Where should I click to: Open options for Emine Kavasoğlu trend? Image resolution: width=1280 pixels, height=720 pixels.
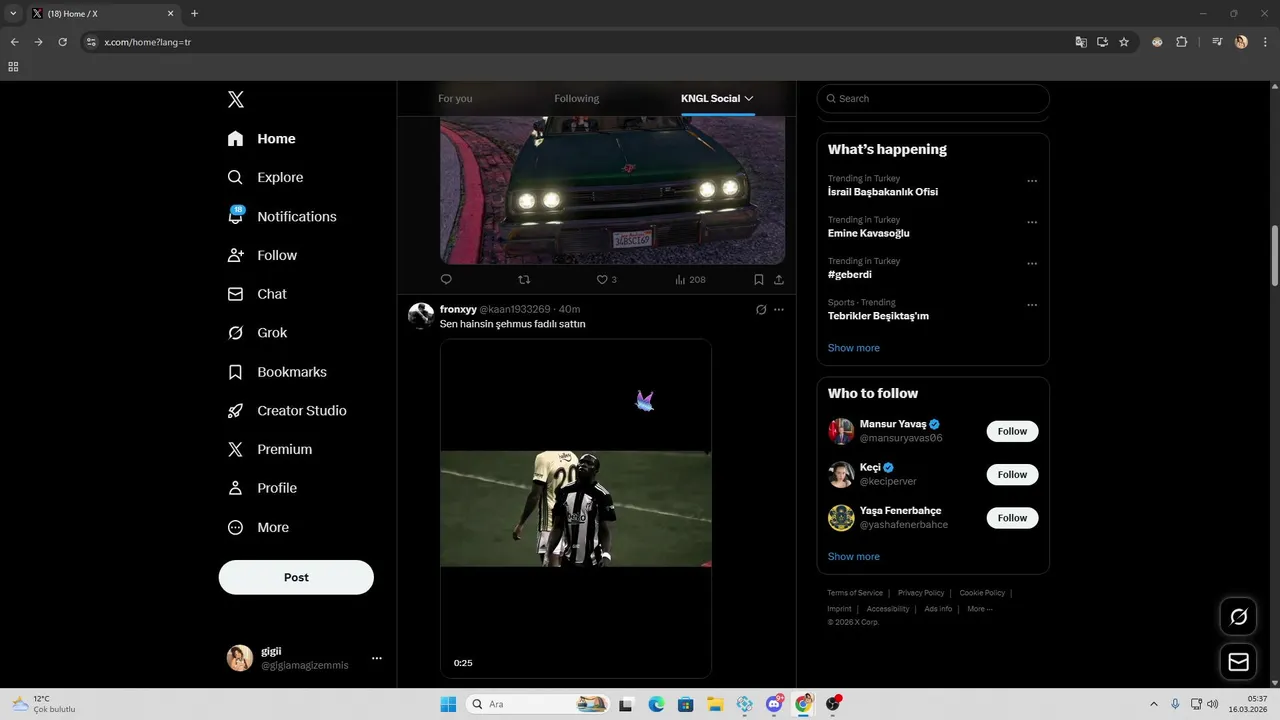[1032, 222]
